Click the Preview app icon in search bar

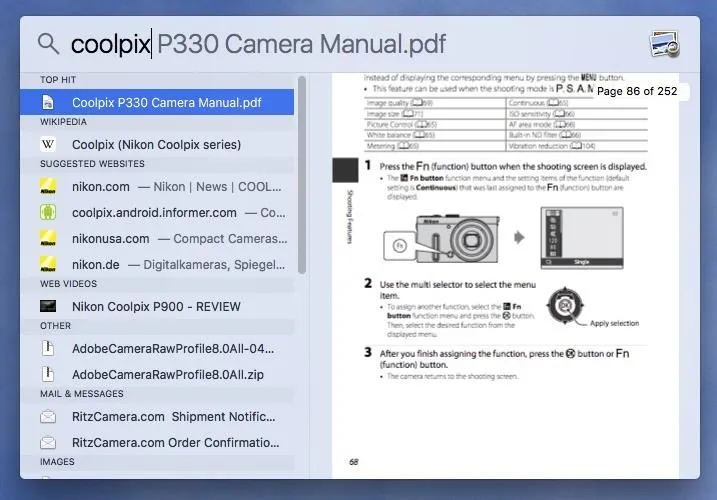664,44
